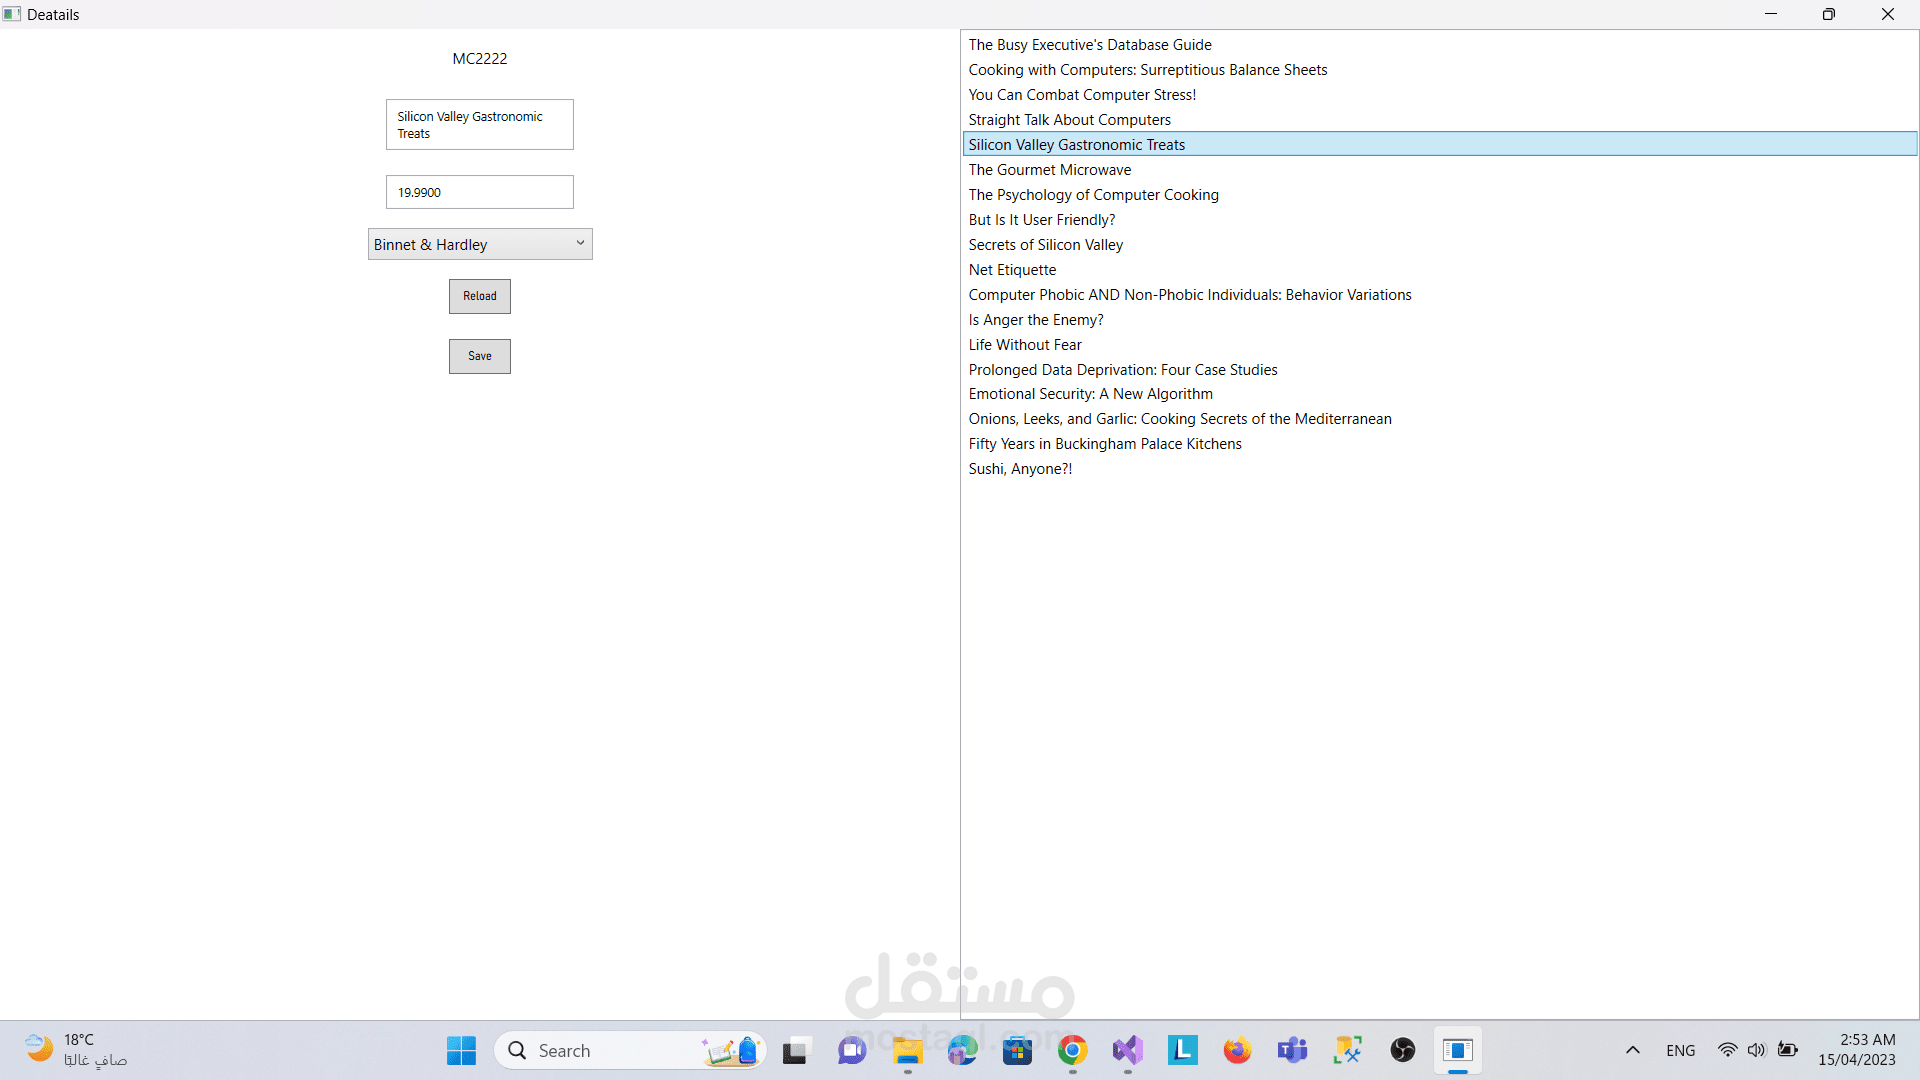Screen dimensions: 1920x1080
Task: Select 'The Gourmet Microwave' in the list
Action: [x=1049, y=170]
